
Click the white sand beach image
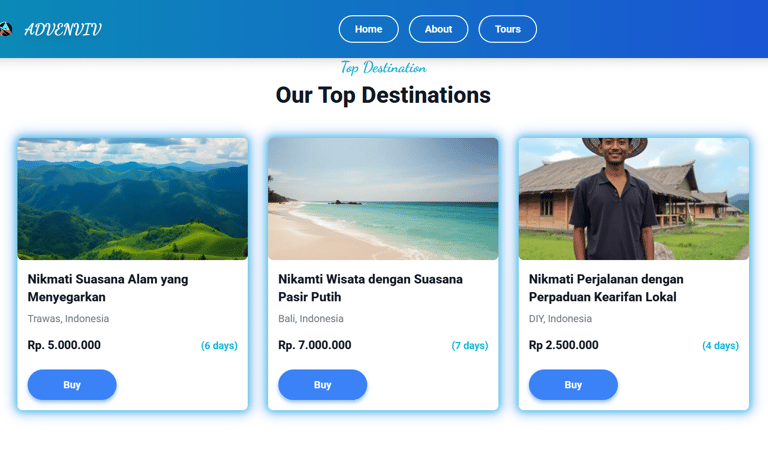tap(383, 199)
